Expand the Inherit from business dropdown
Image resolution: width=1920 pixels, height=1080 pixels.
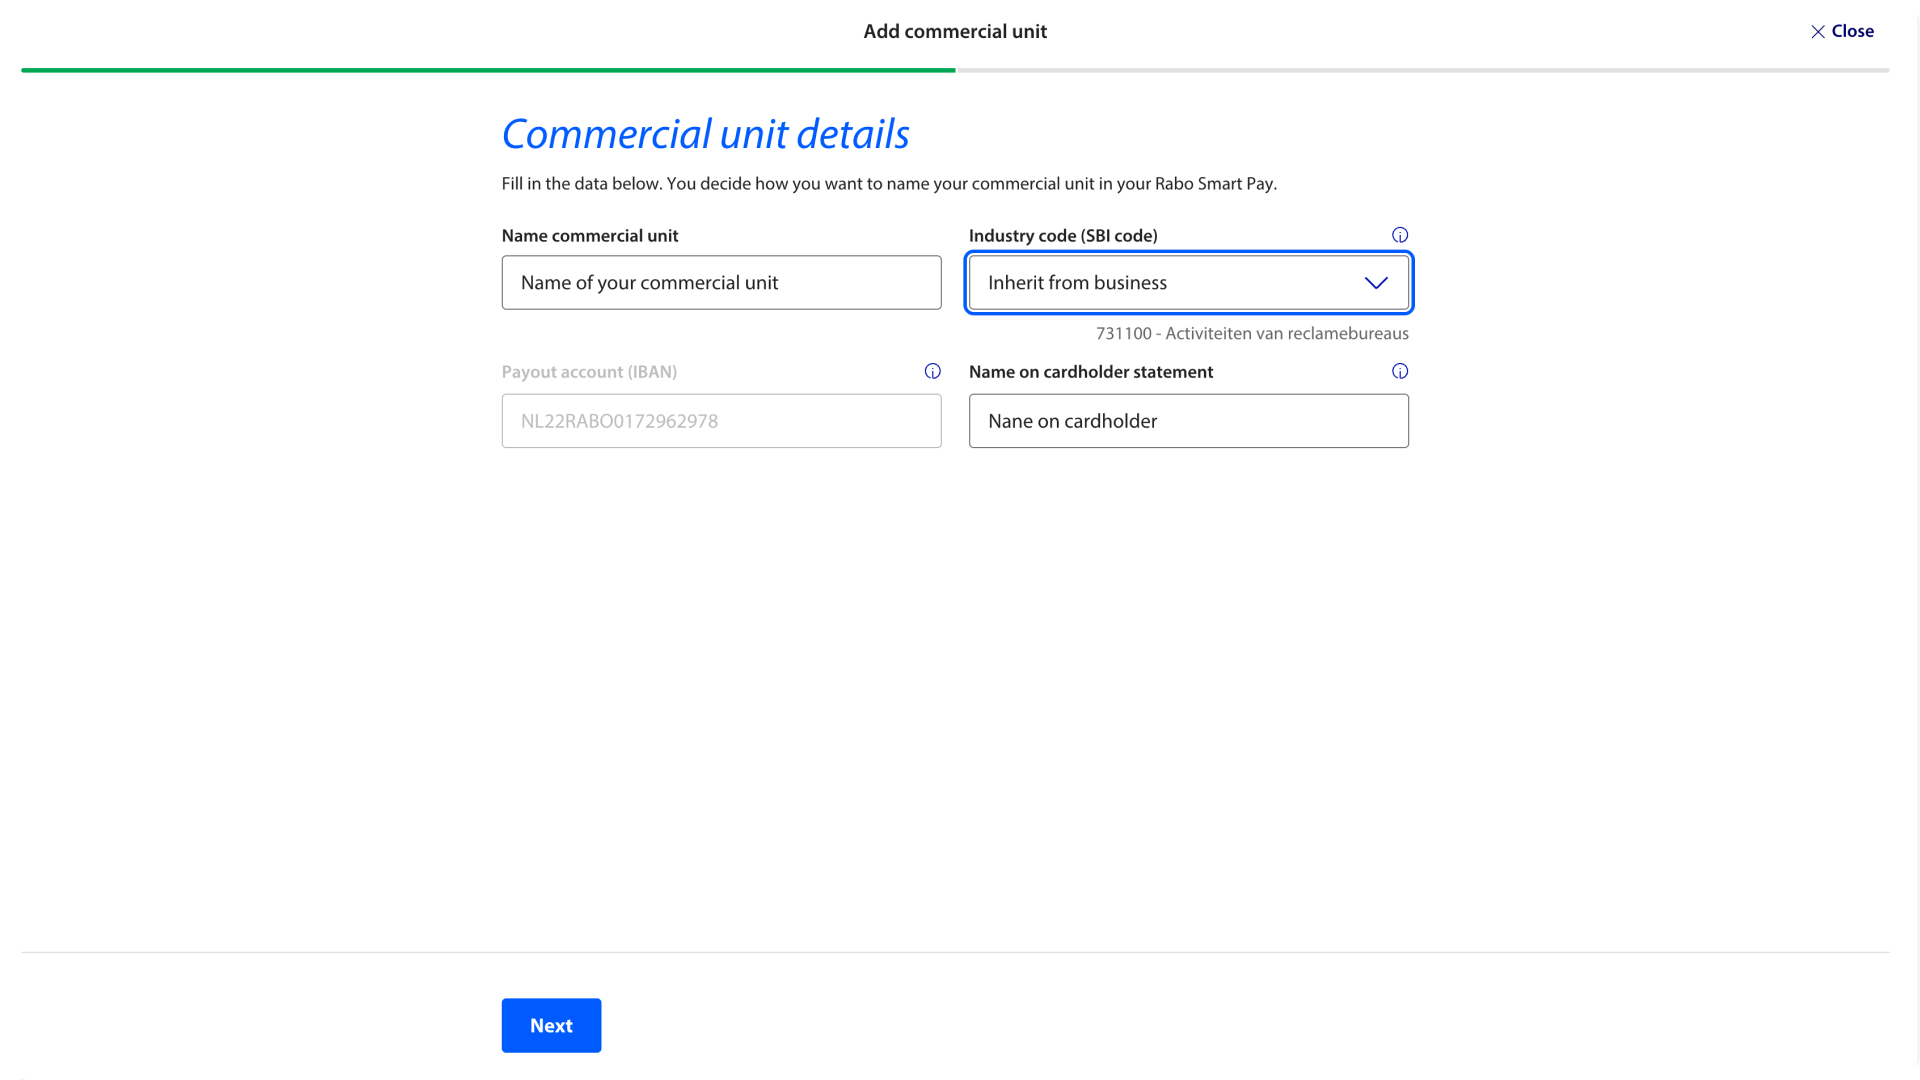click(x=1160, y=283)
